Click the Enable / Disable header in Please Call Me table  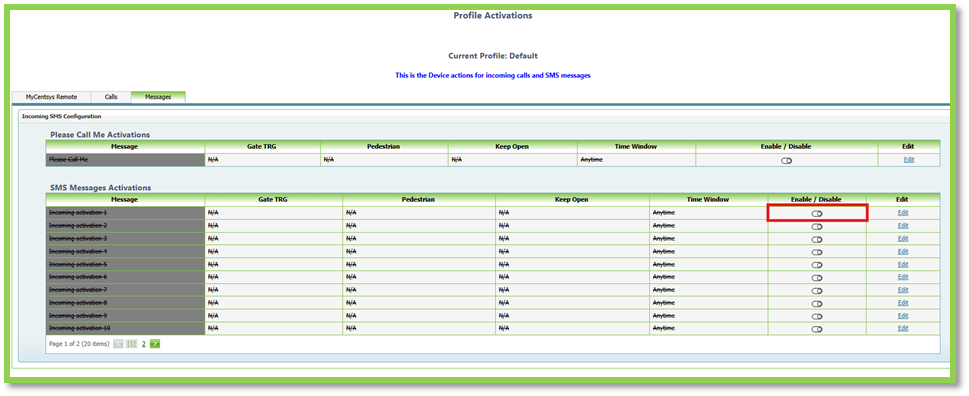(786, 146)
